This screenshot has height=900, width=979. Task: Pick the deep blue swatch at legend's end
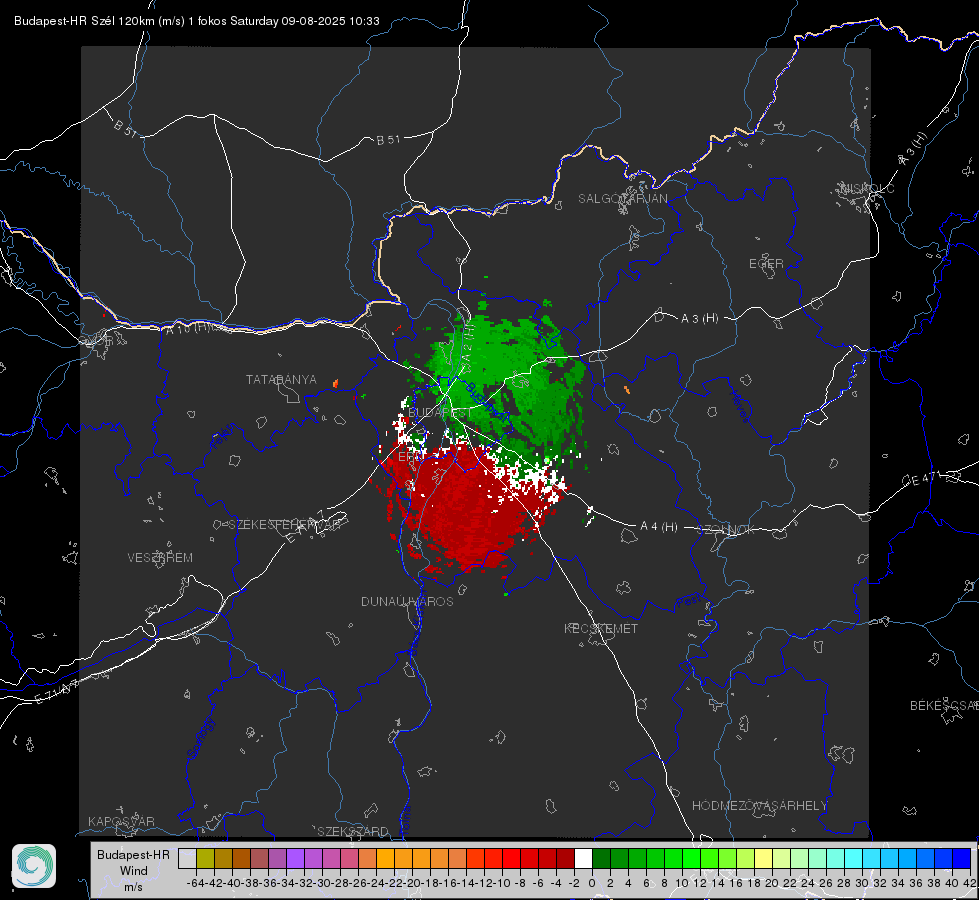[x=962, y=858]
